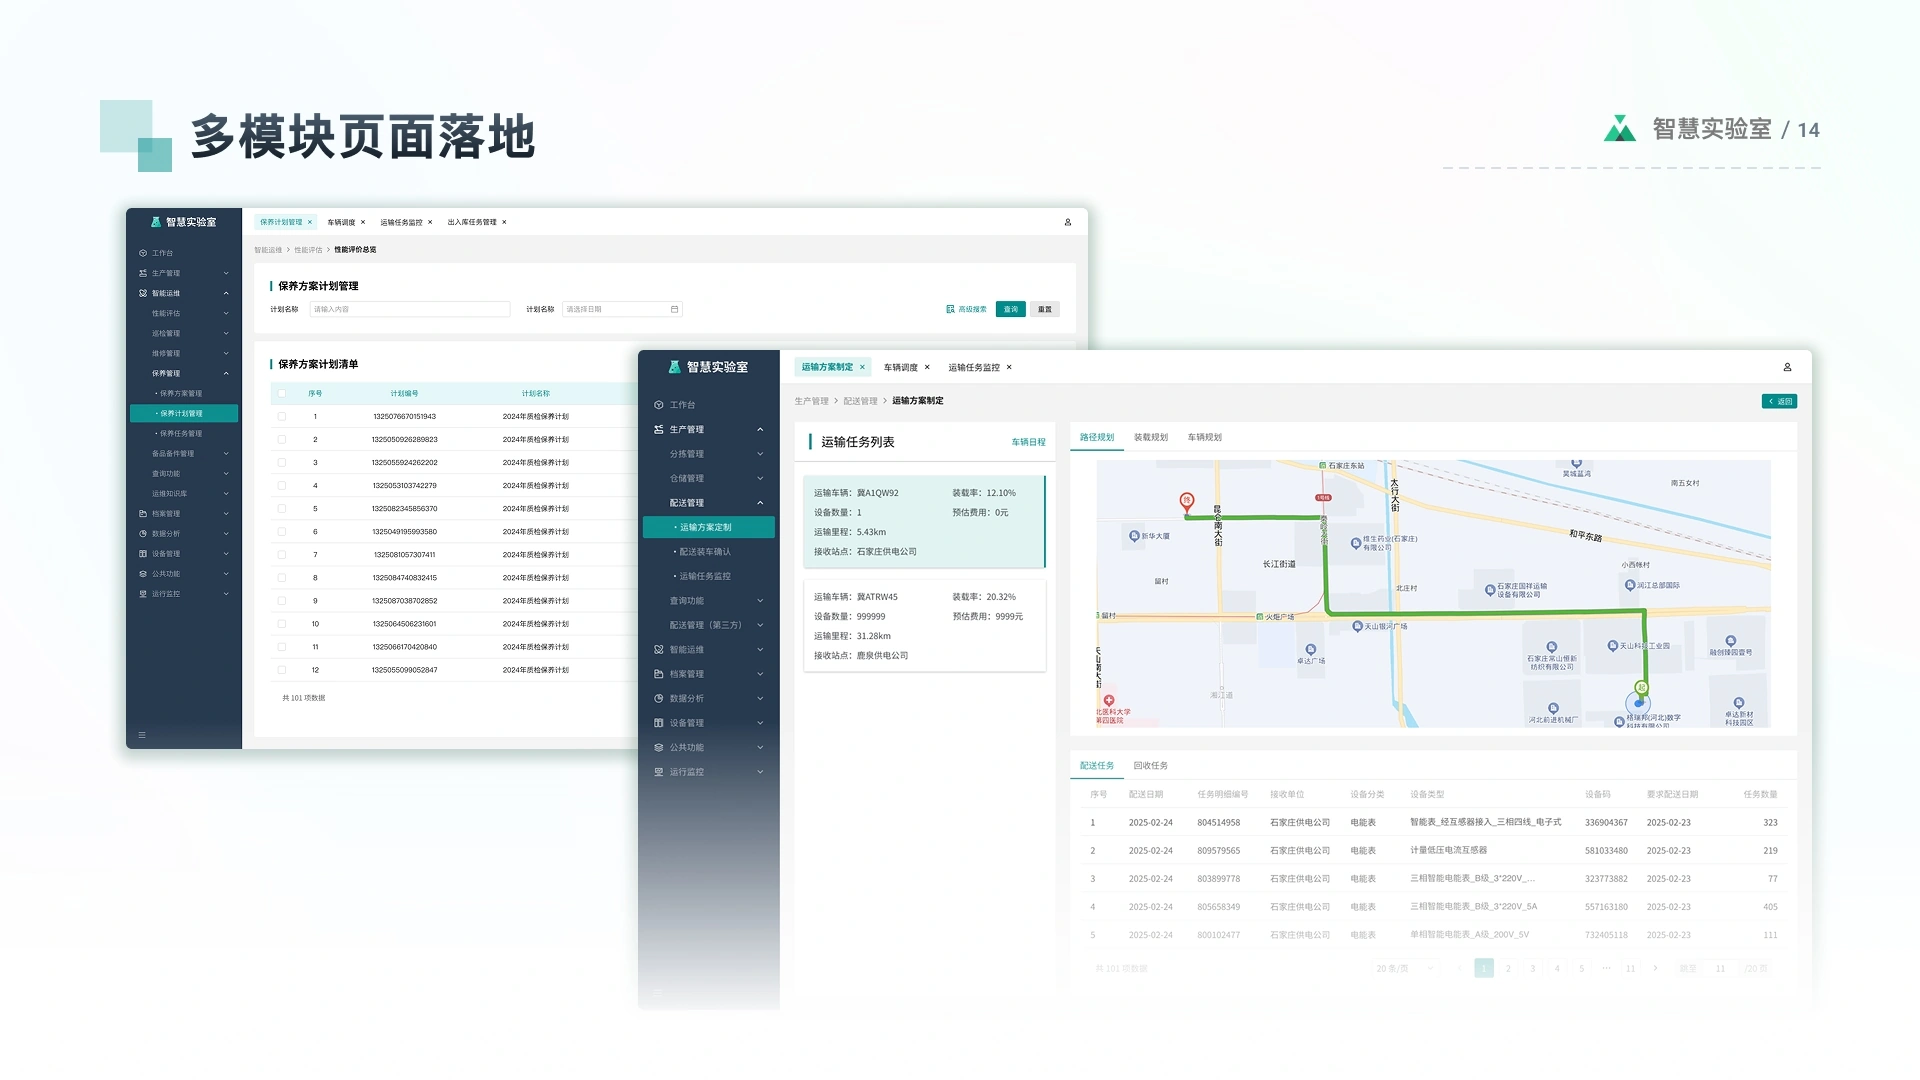Click 生产管理 icon in front window sidebar
The width and height of the screenshot is (1920, 1080).
(x=659, y=429)
